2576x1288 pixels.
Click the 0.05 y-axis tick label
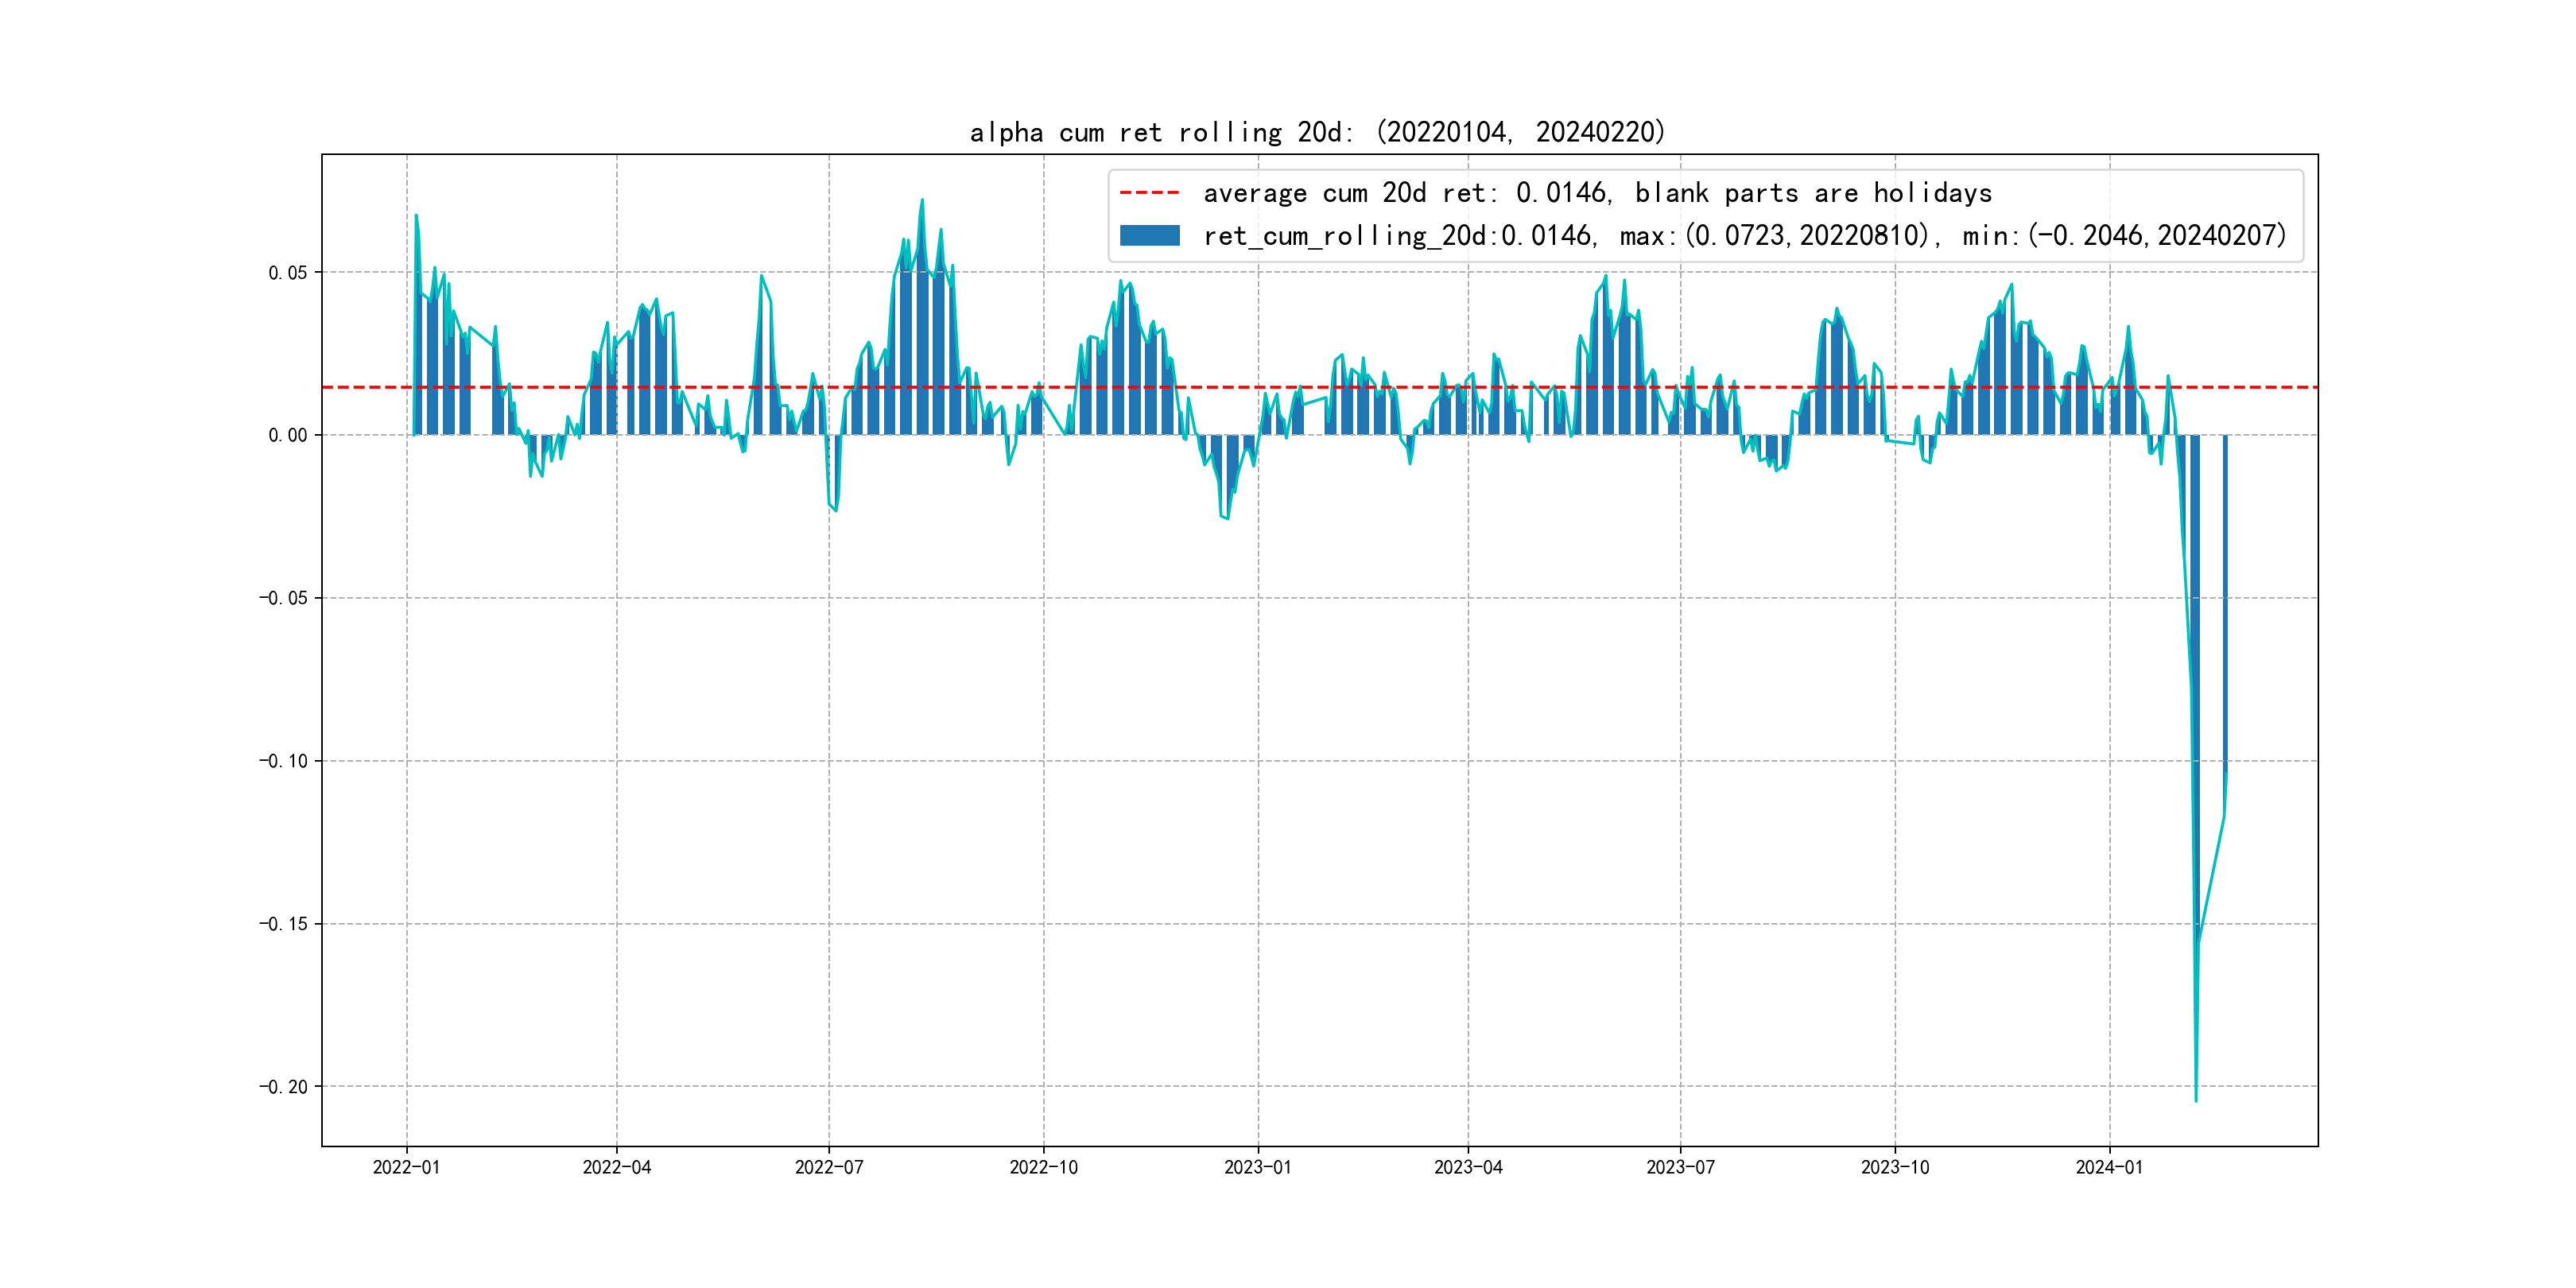[x=287, y=273]
